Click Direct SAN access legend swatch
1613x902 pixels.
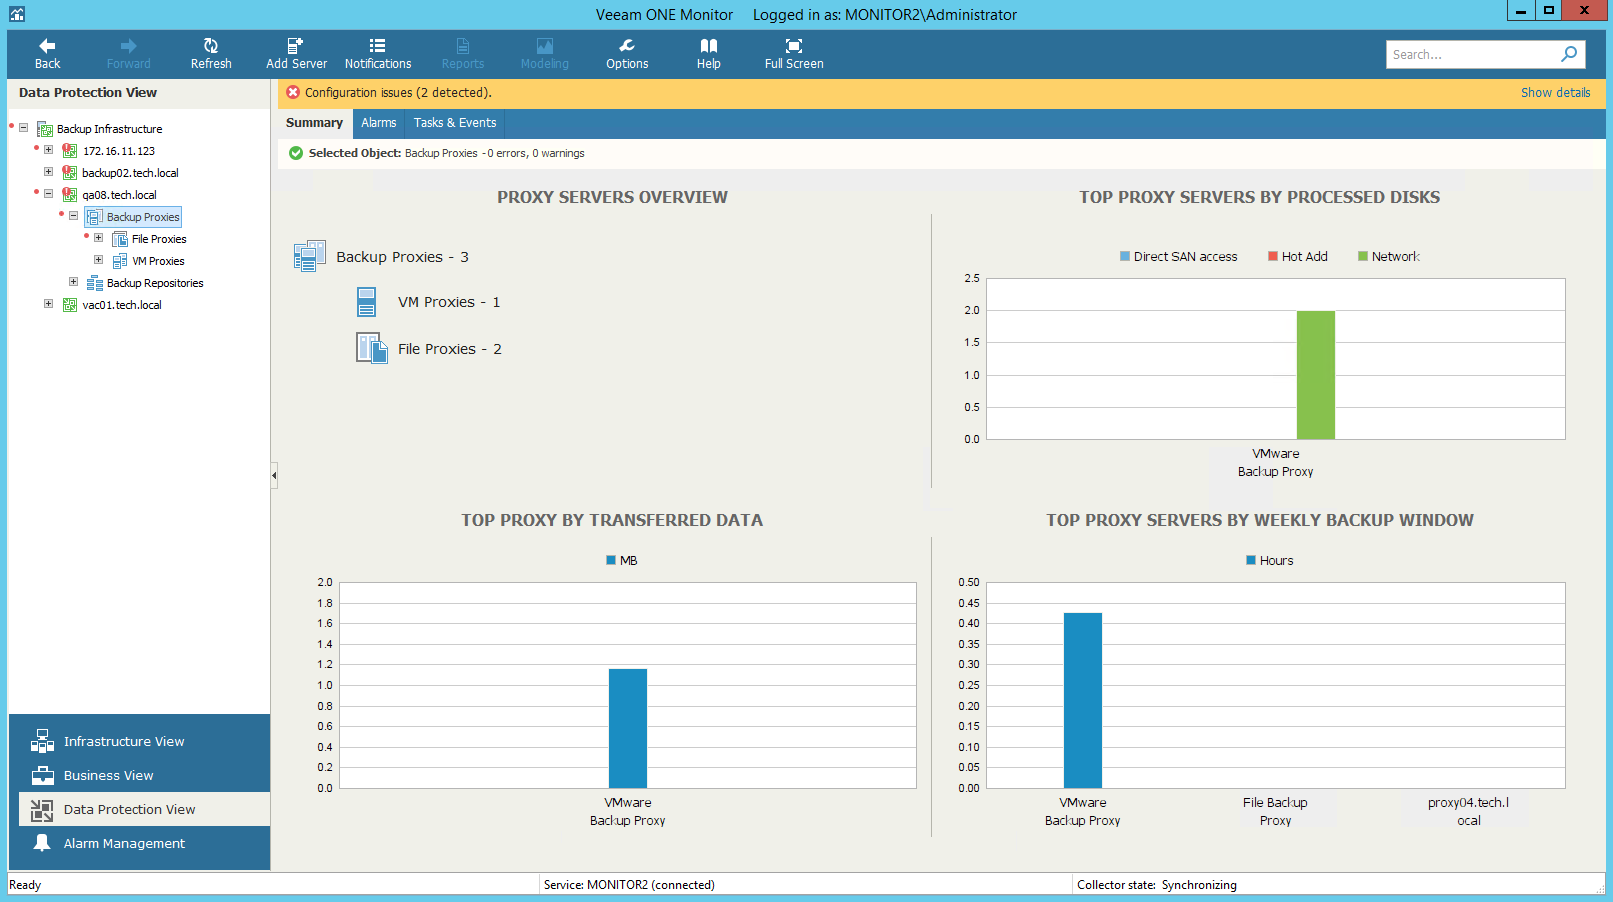pos(1125,257)
